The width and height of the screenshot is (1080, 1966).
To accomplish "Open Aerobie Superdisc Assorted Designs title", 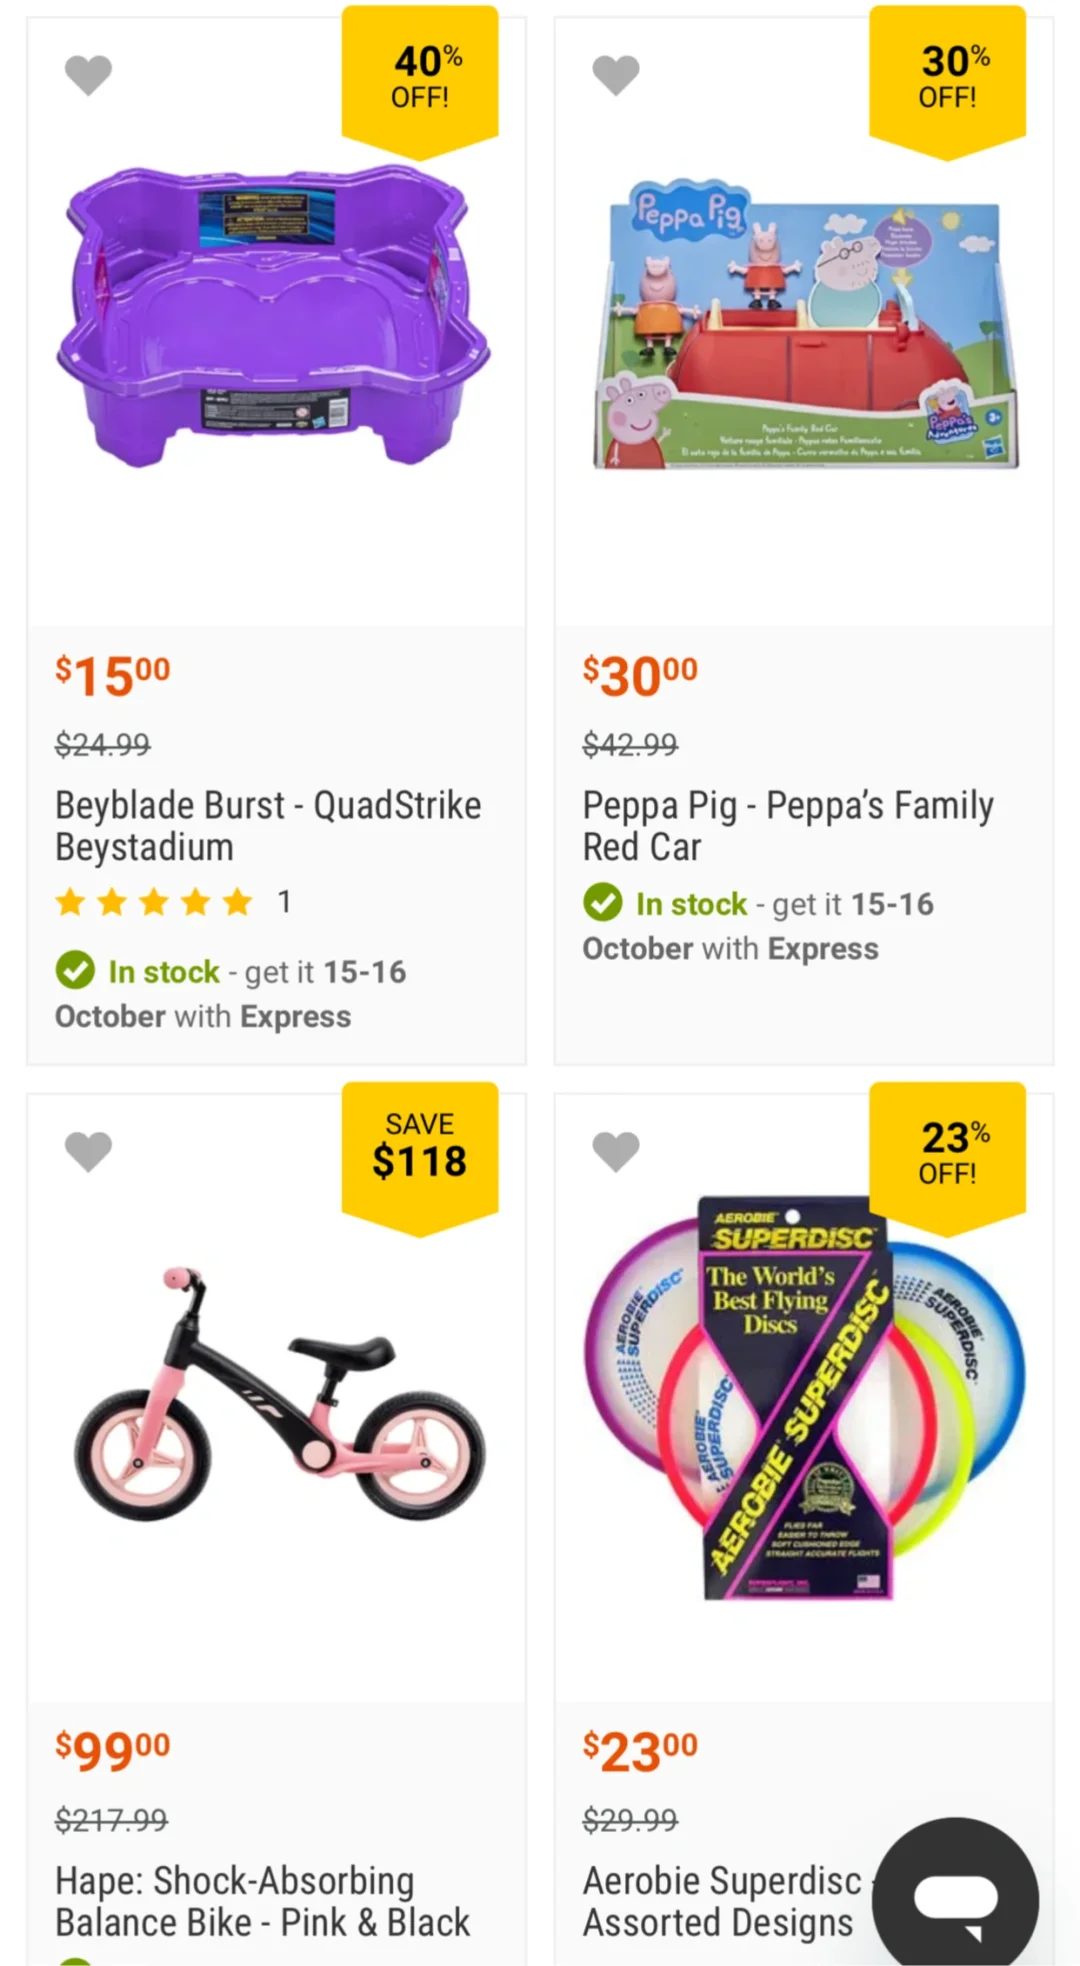I will tap(720, 1901).
